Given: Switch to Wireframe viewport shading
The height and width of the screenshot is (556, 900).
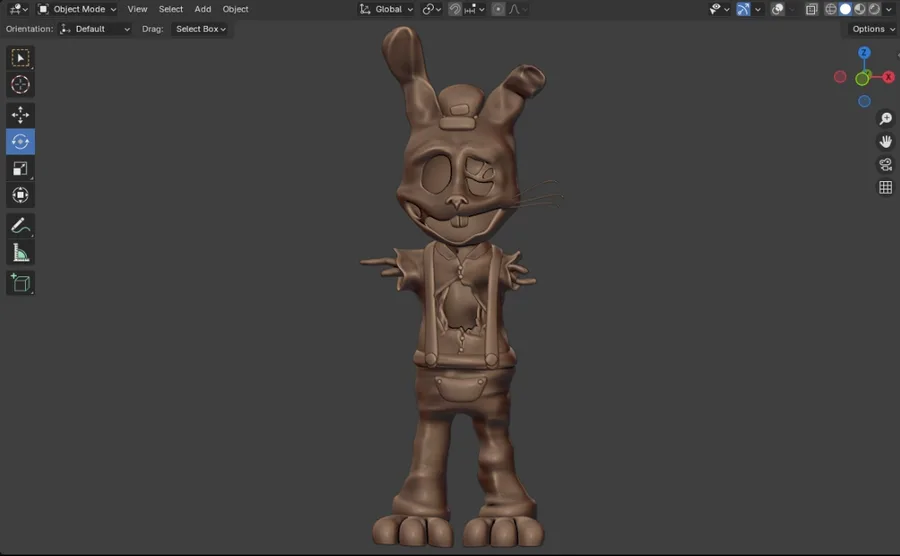Looking at the screenshot, I should click(x=831, y=9).
